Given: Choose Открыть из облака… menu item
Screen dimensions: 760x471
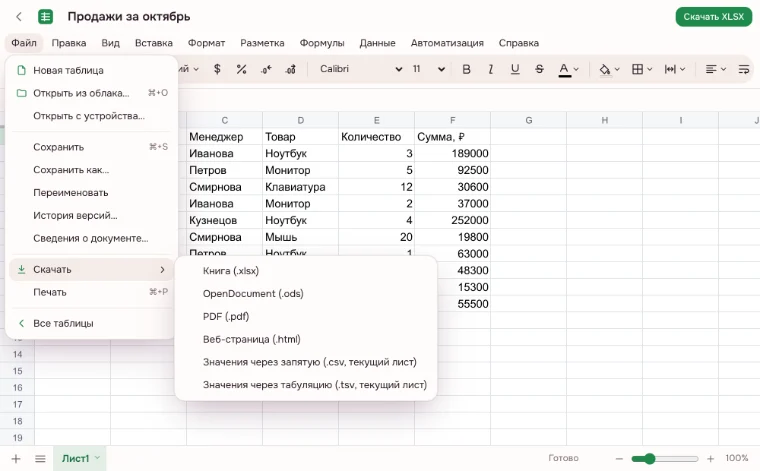Looking at the screenshot, I should click(91, 93).
